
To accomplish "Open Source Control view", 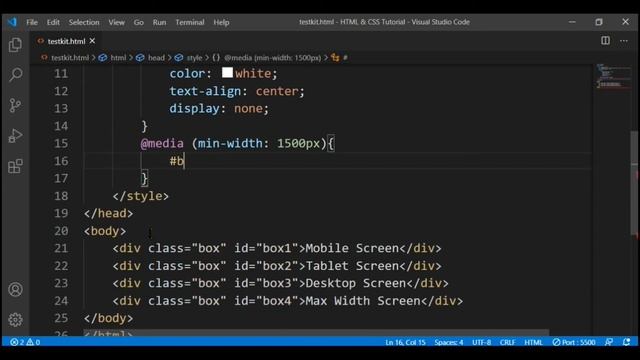I will click(x=16, y=105).
